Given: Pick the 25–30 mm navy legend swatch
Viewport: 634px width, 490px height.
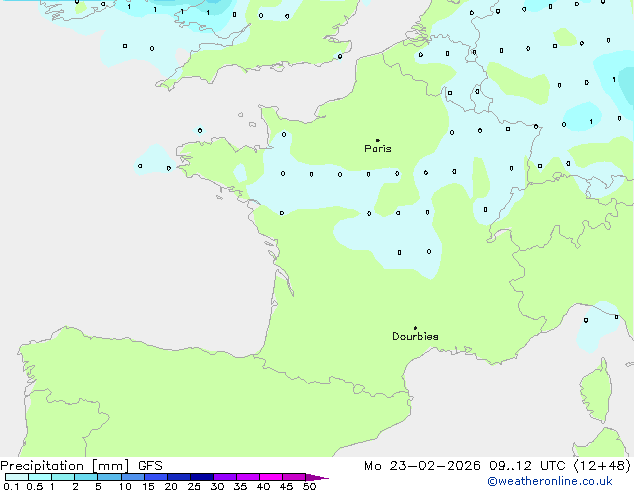Looking at the screenshot, I should click(x=202, y=477).
